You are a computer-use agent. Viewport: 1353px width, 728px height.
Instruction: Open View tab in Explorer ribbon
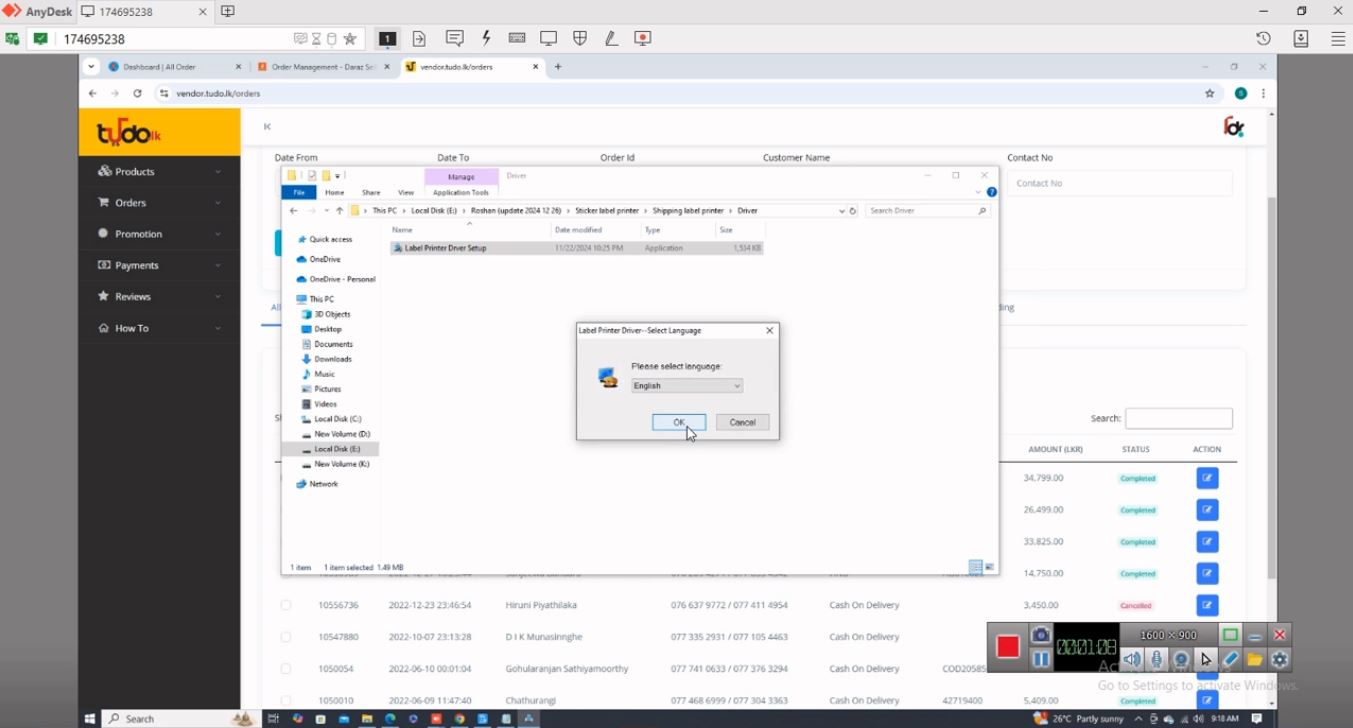pos(406,192)
